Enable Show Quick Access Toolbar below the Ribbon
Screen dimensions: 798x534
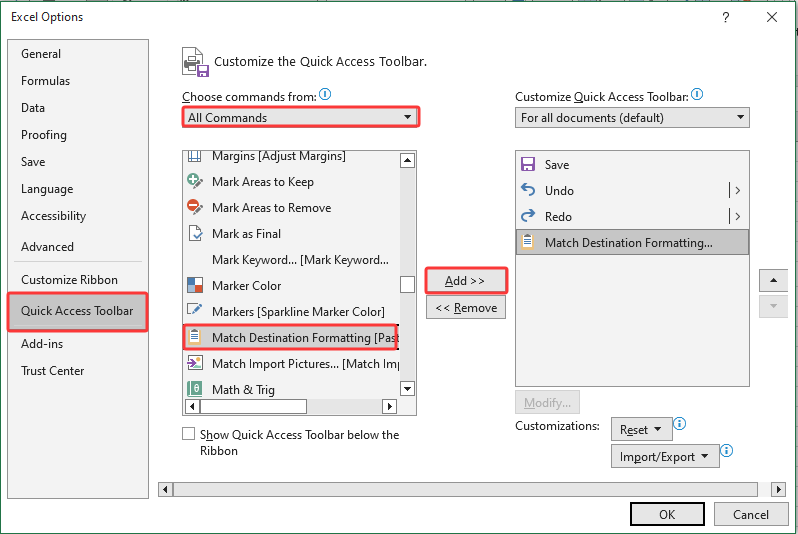(x=189, y=434)
